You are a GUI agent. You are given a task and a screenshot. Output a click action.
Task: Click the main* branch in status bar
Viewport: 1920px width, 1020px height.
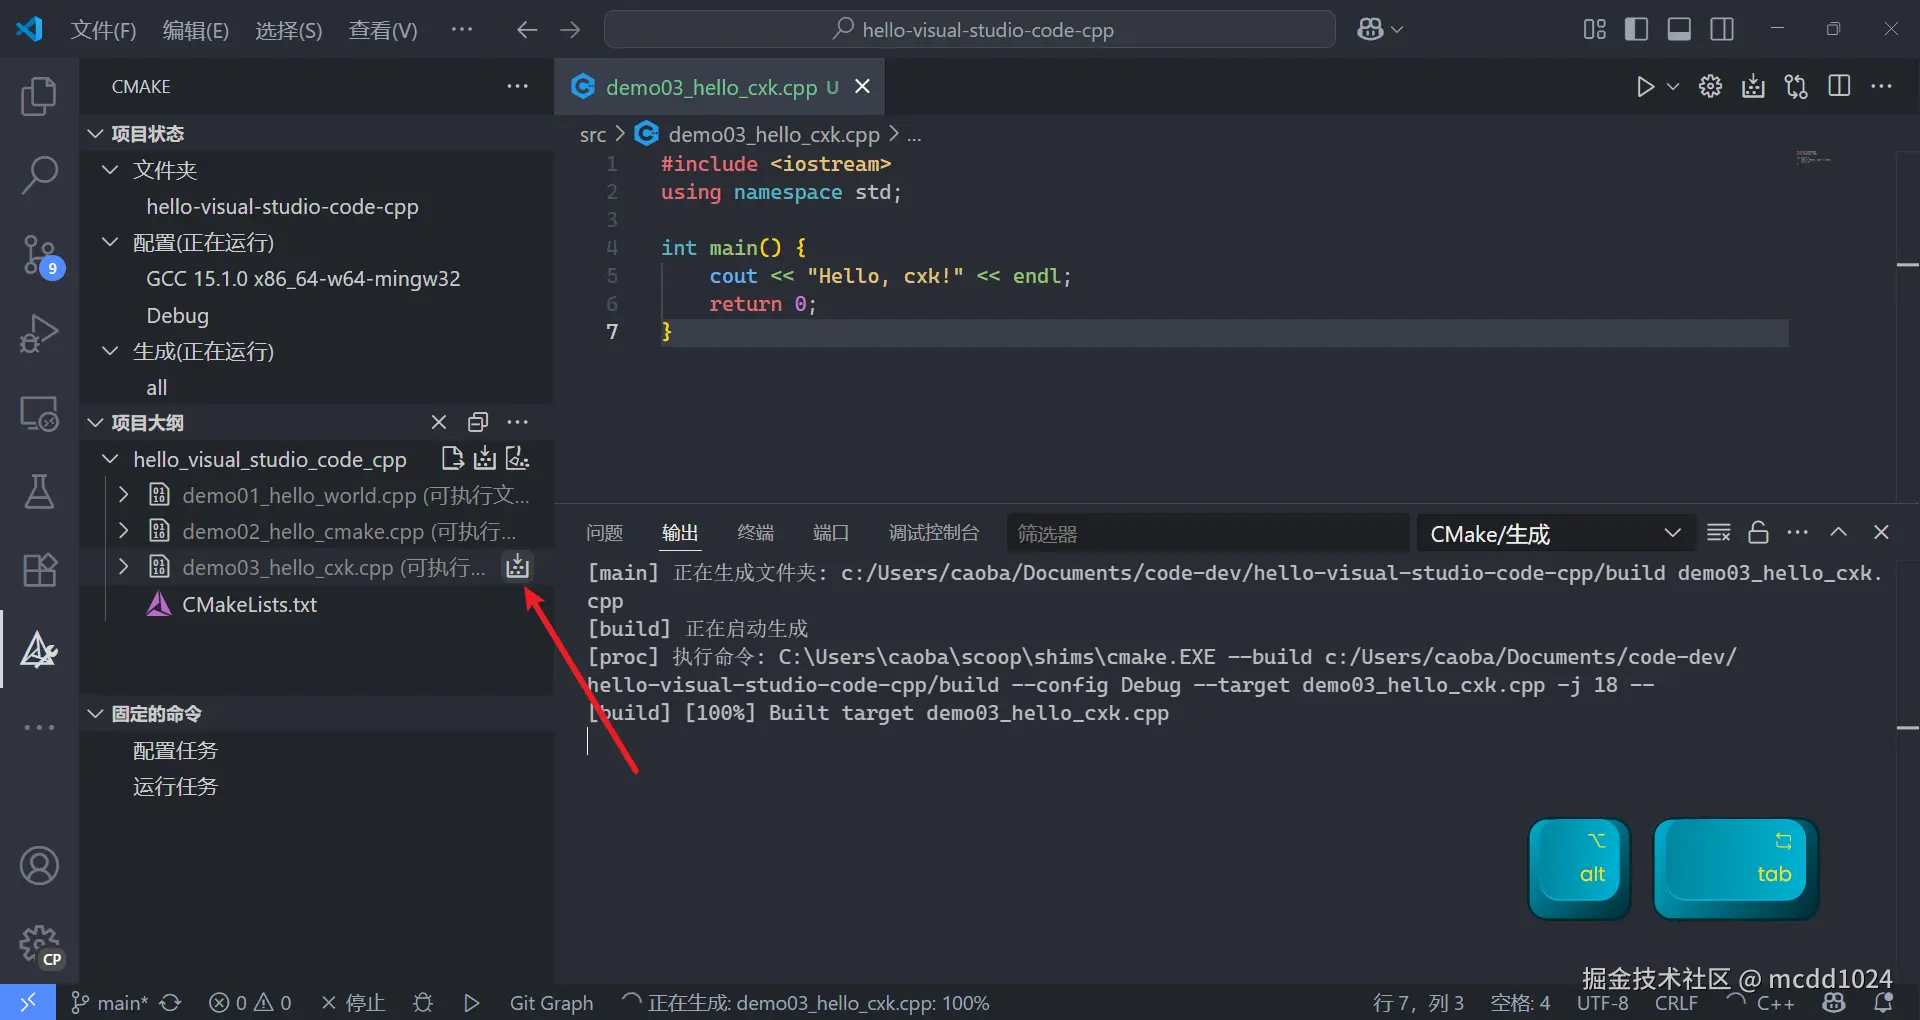tap(110, 1003)
